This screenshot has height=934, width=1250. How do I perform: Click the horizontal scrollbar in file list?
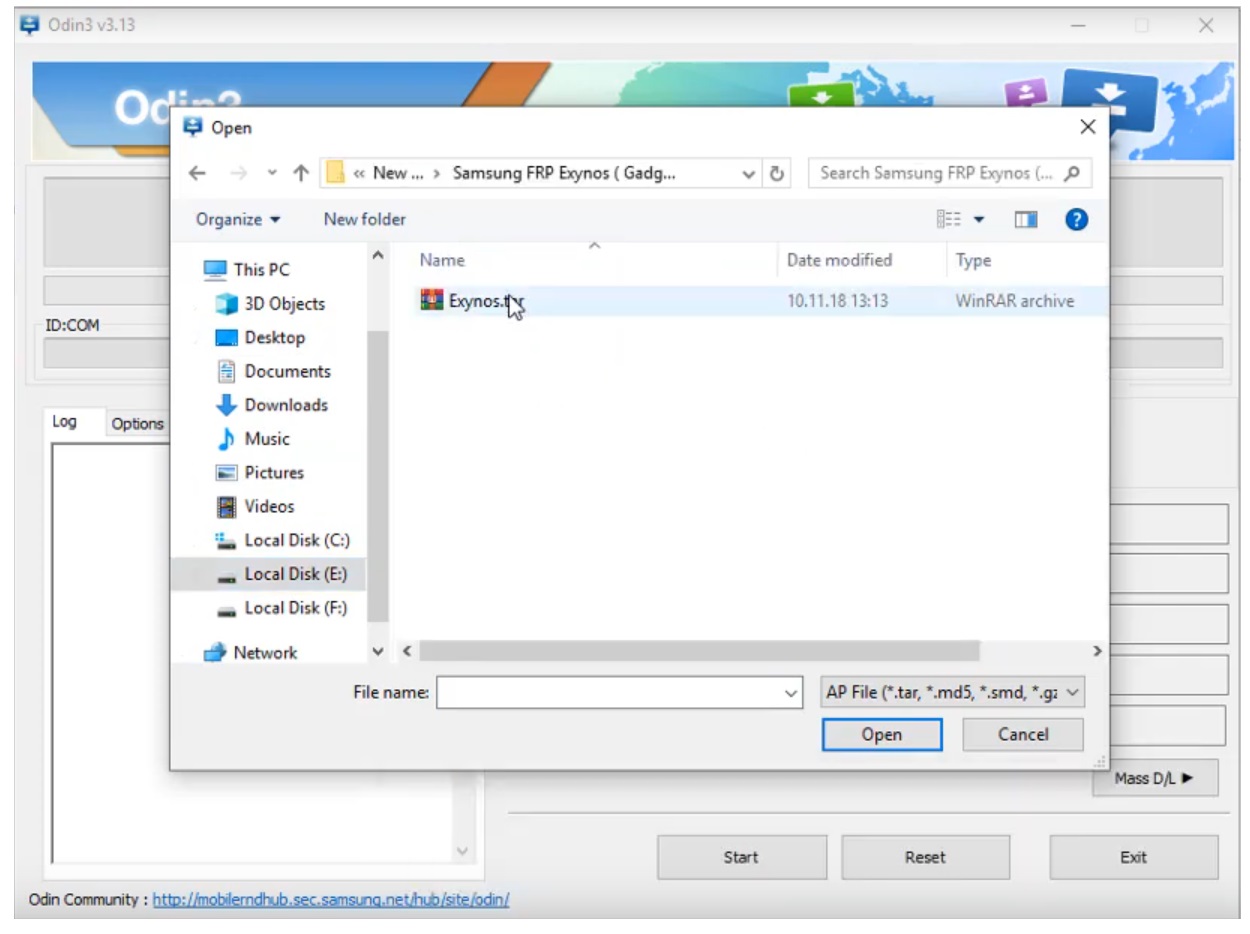point(699,651)
